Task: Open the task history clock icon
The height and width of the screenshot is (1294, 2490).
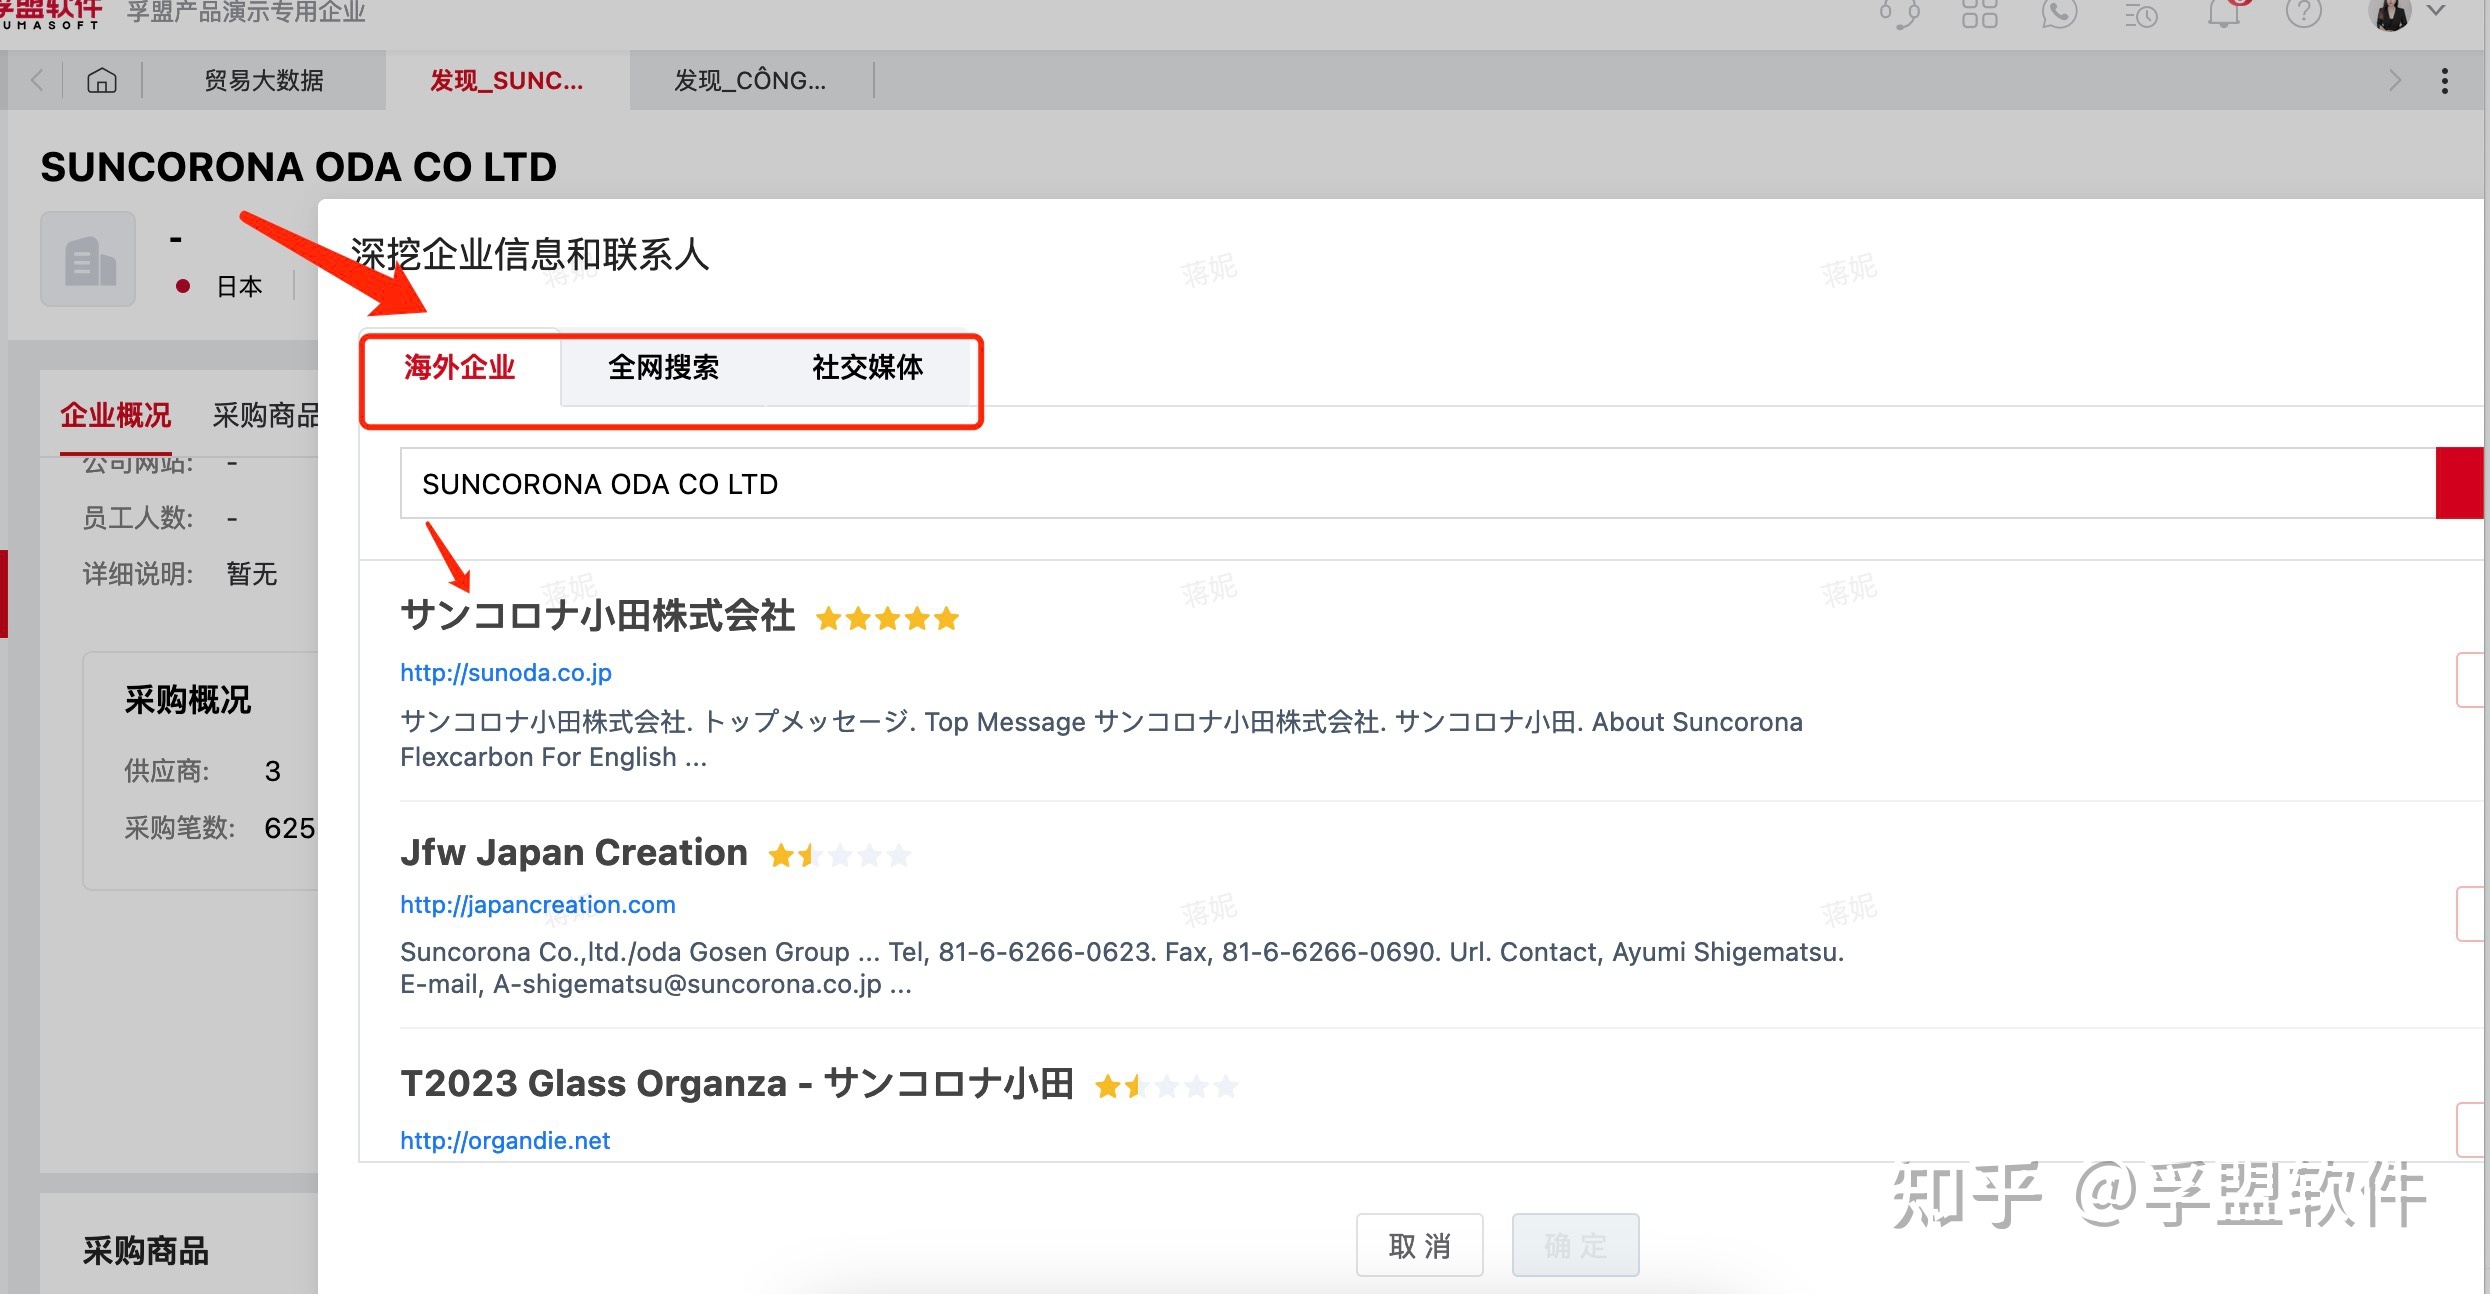Action: (x=2141, y=15)
